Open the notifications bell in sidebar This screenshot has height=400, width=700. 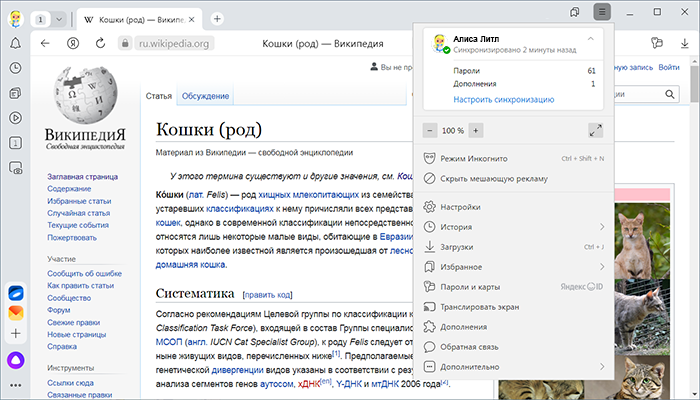pos(16,43)
